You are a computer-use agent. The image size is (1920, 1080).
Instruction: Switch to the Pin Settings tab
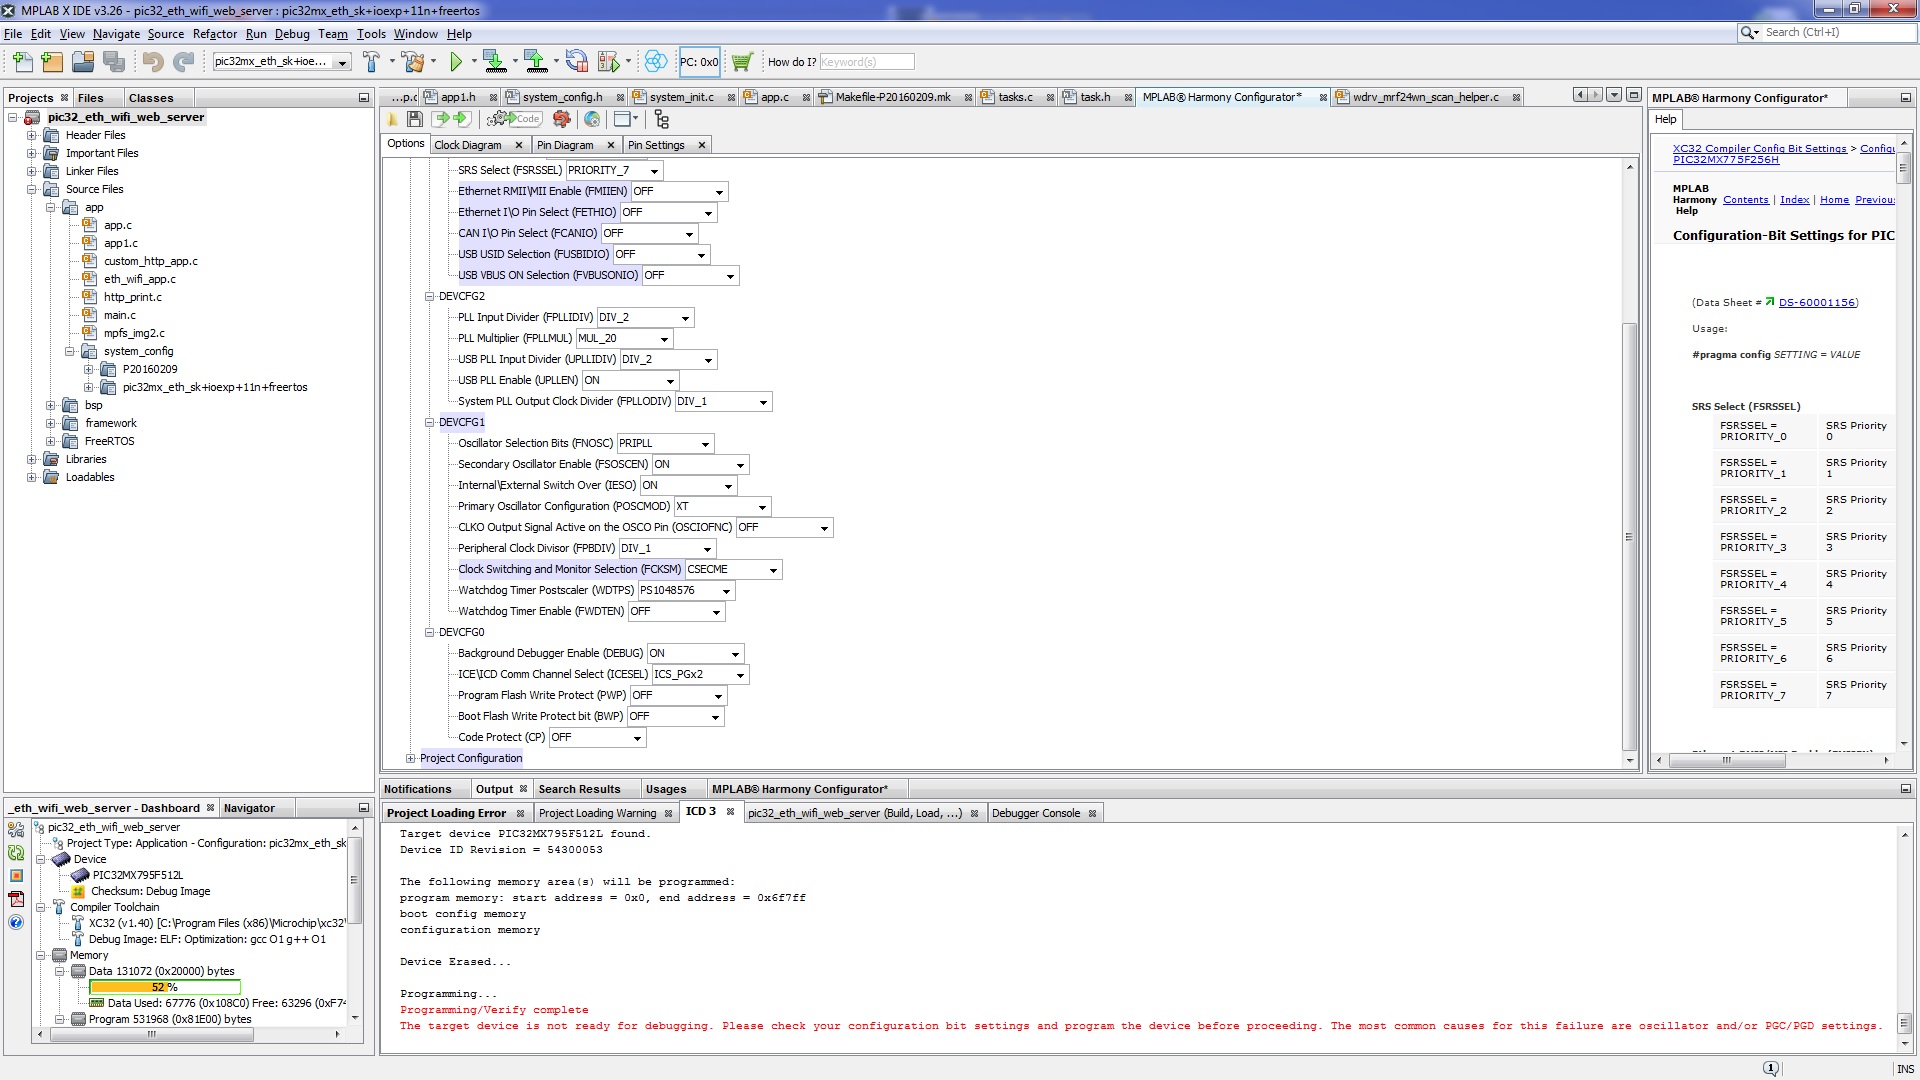point(656,145)
